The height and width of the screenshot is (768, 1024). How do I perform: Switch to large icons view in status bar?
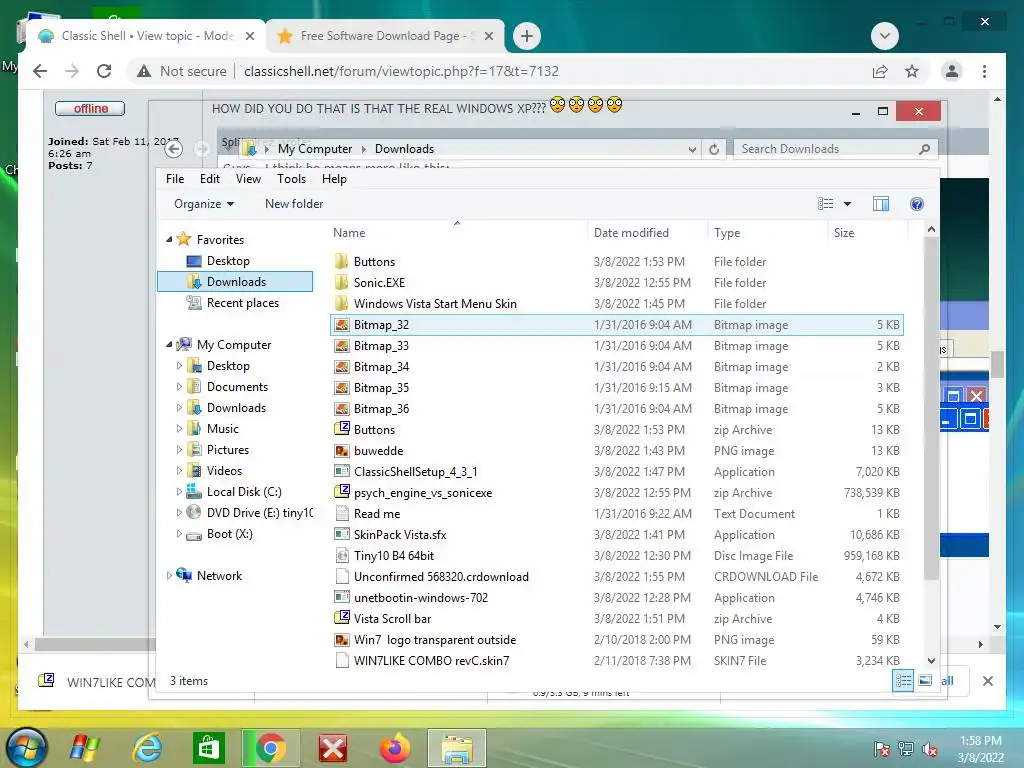(925, 681)
